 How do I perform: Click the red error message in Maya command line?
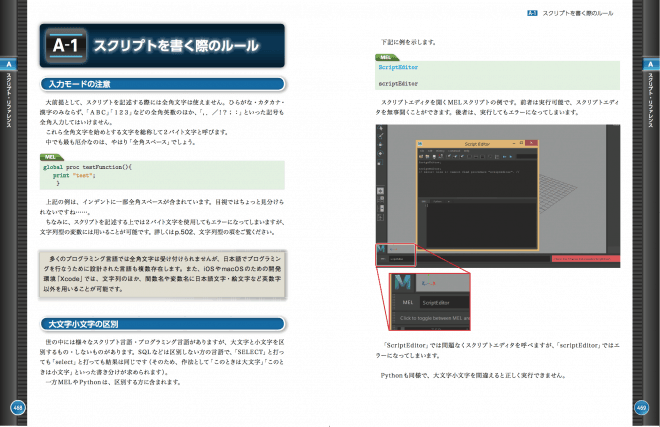(x=585, y=259)
